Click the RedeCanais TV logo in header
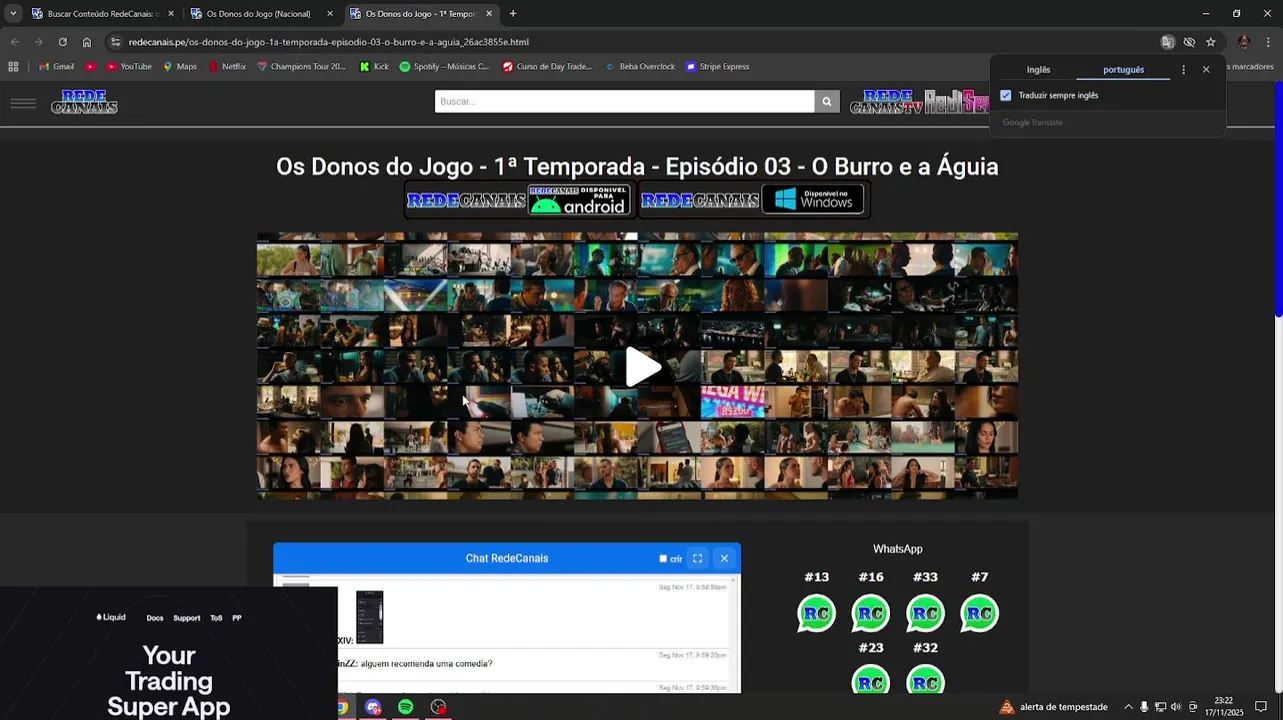The height and width of the screenshot is (720, 1283). (x=886, y=102)
